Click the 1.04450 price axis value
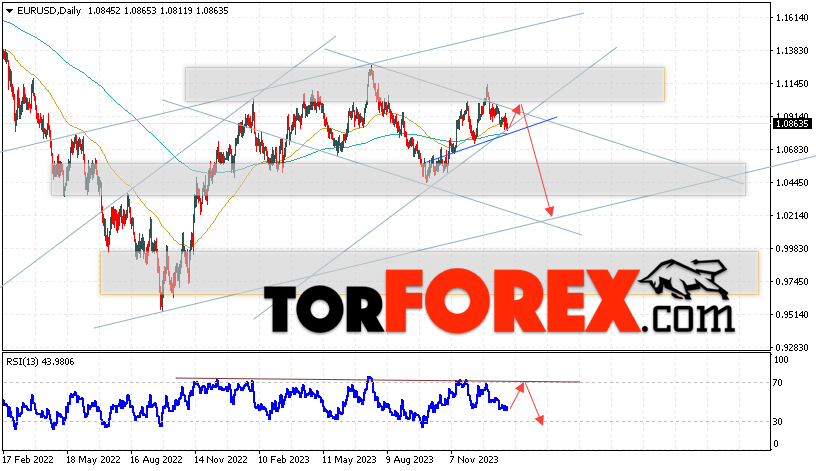 [792, 183]
